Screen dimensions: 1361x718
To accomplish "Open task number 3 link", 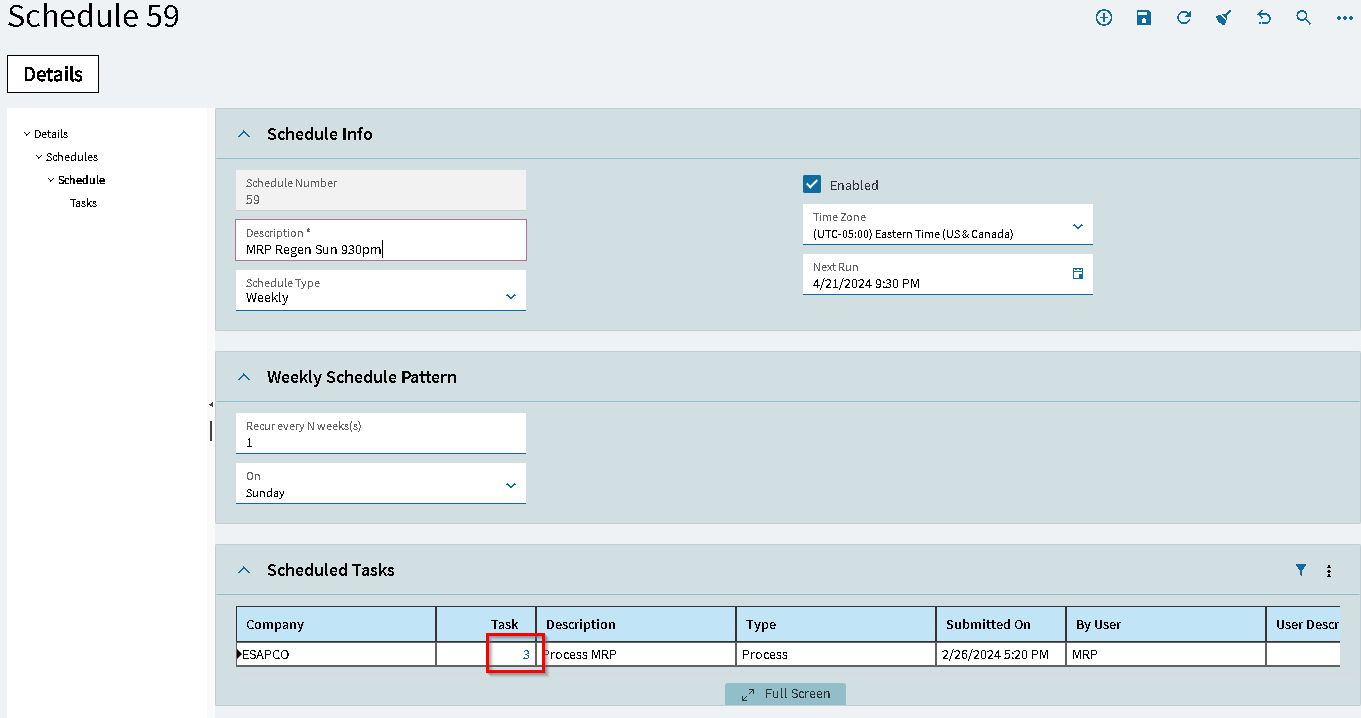I will (x=526, y=654).
